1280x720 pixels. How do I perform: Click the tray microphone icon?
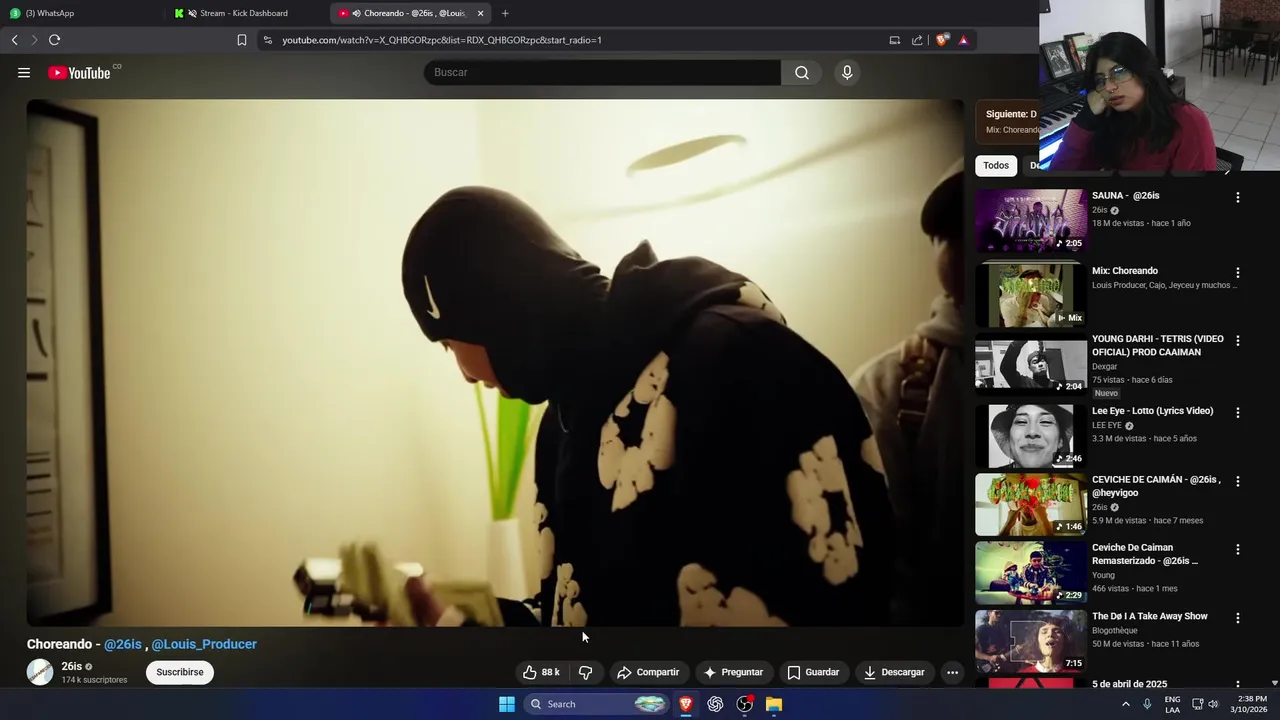tap(1147, 704)
